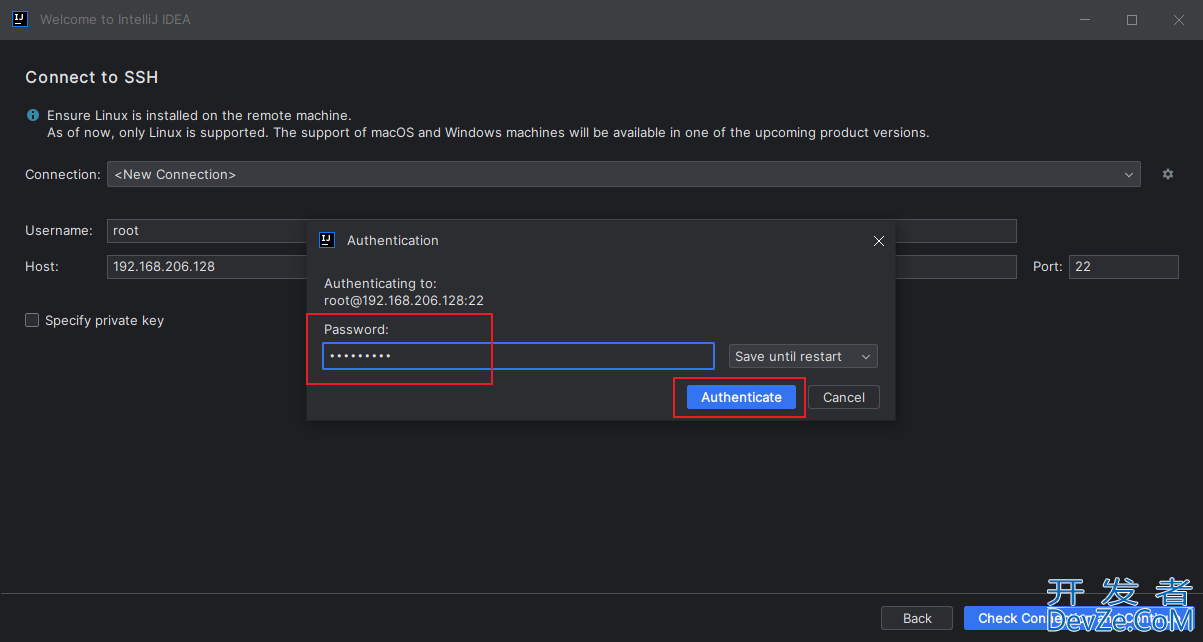Click text root@192.168.206.128:22
Screen dimensions: 1203x642
(404, 300)
